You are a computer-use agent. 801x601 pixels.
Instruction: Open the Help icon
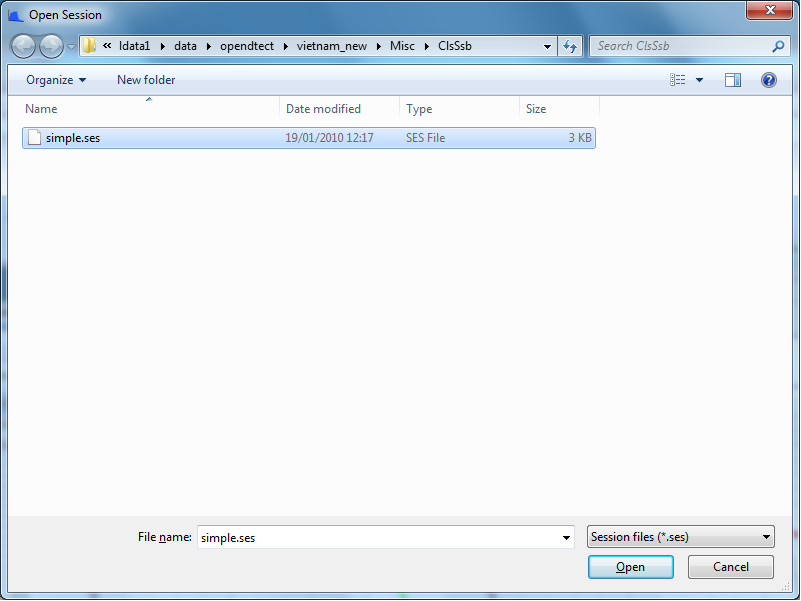(768, 79)
